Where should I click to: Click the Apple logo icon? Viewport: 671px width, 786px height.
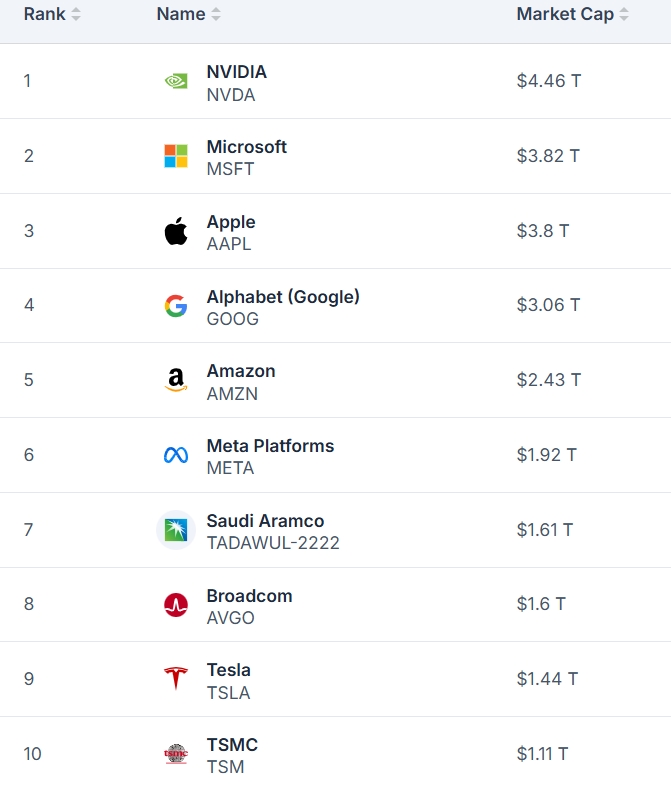[x=176, y=231]
